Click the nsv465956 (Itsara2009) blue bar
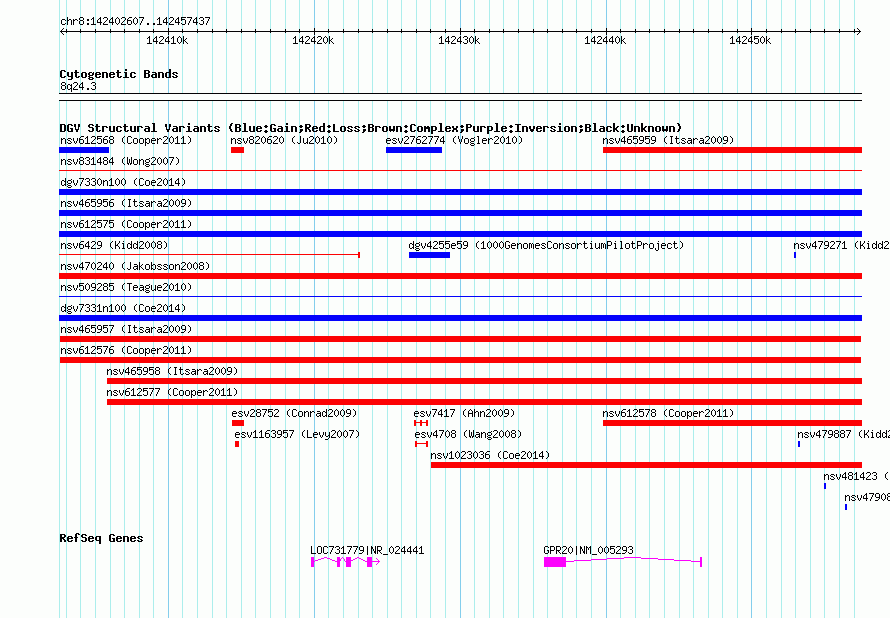 click(x=460, y=213)
